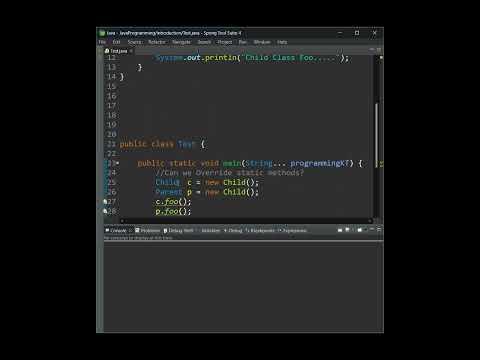
Task: Switch to the Expressions tab
Action: point(292,230)
